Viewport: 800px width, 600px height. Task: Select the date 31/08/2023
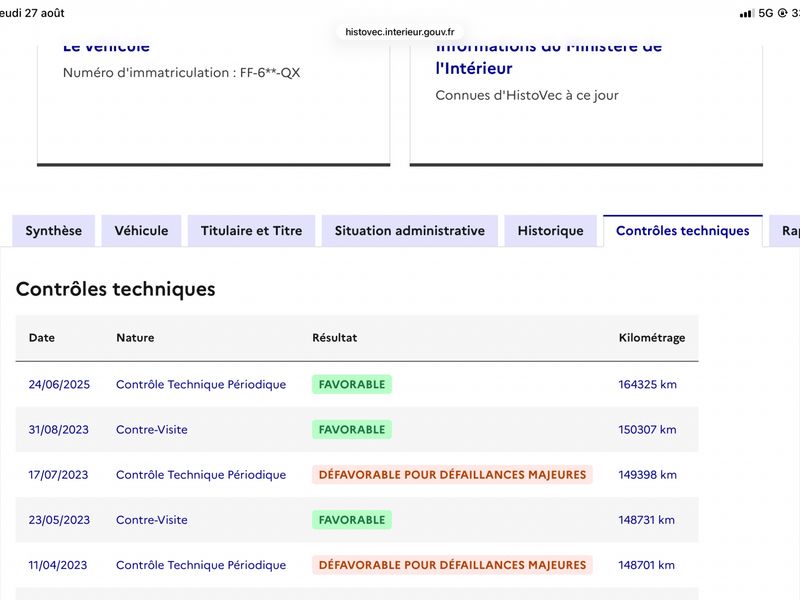tap(59, 430)
